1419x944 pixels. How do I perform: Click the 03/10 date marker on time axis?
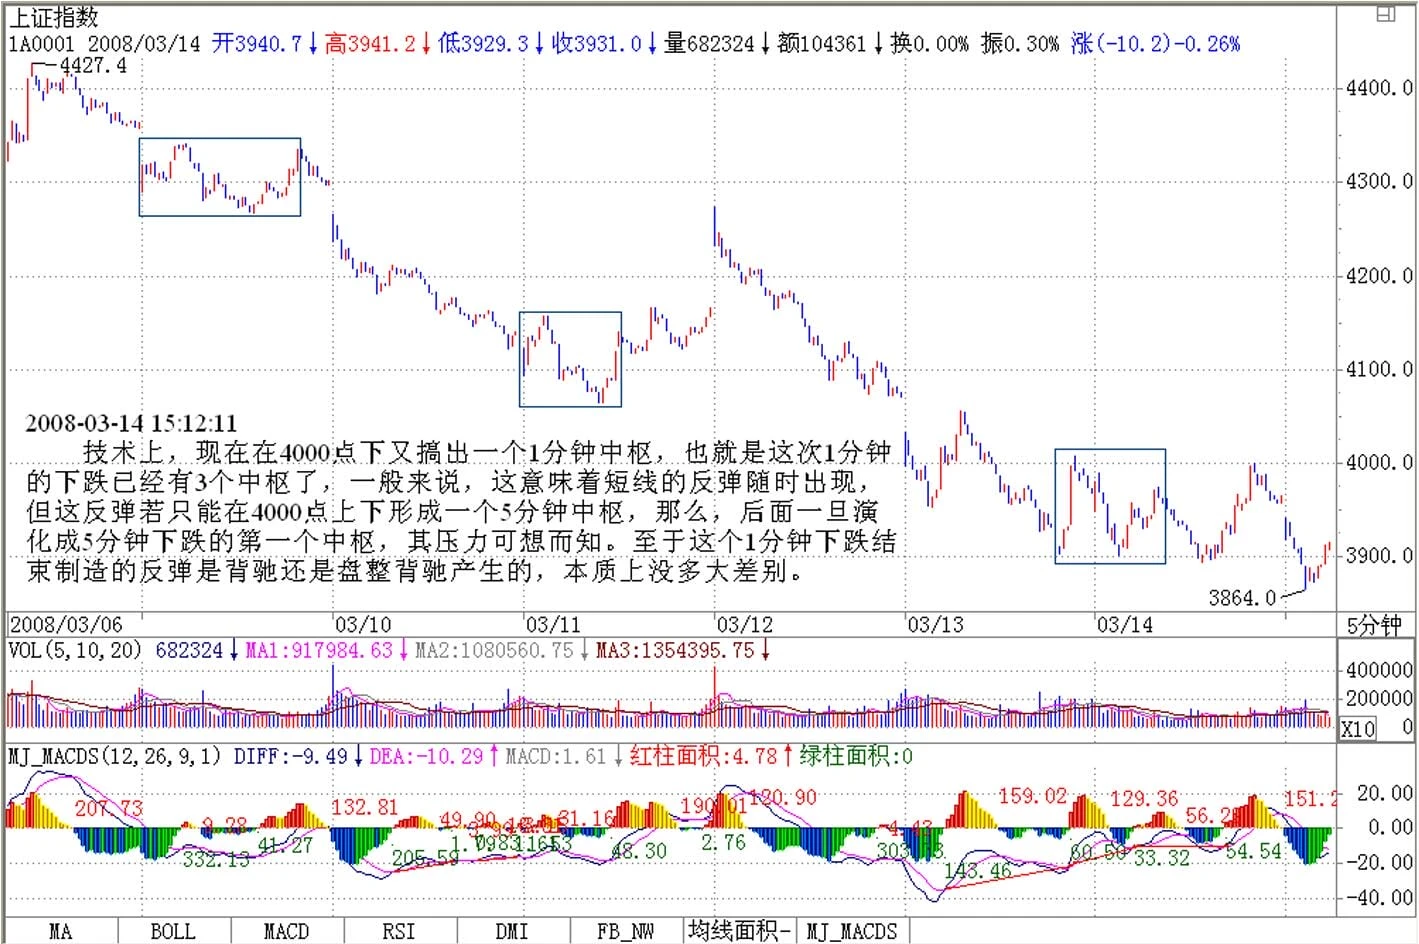tap(362, 625)
